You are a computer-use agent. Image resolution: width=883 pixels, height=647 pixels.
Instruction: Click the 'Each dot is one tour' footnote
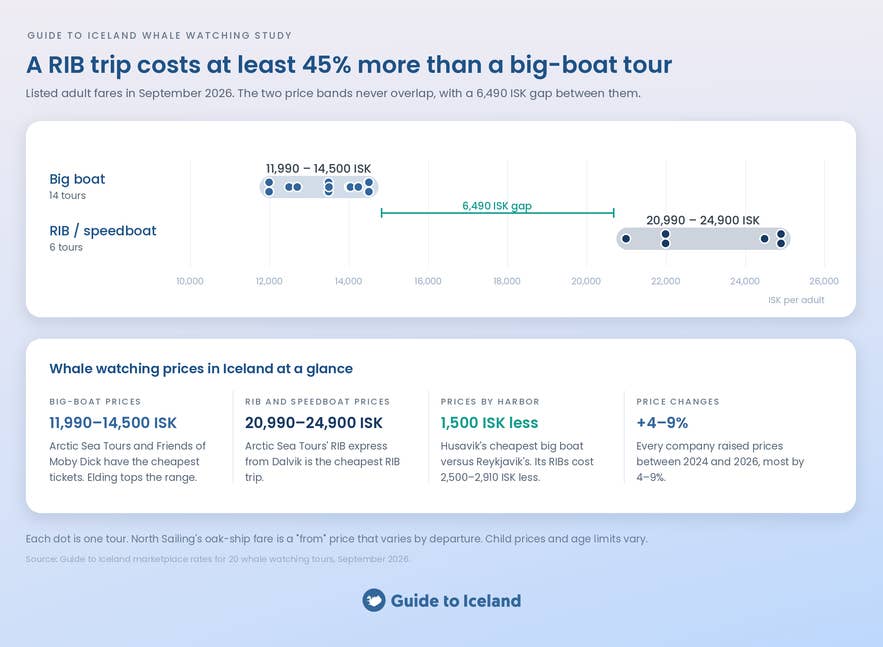pos(336,539)
